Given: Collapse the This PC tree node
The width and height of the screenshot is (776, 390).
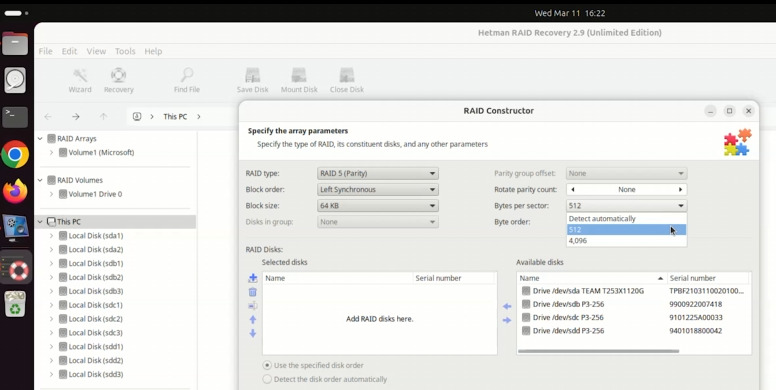Looking at the screenshot, I should click(40, 222).
